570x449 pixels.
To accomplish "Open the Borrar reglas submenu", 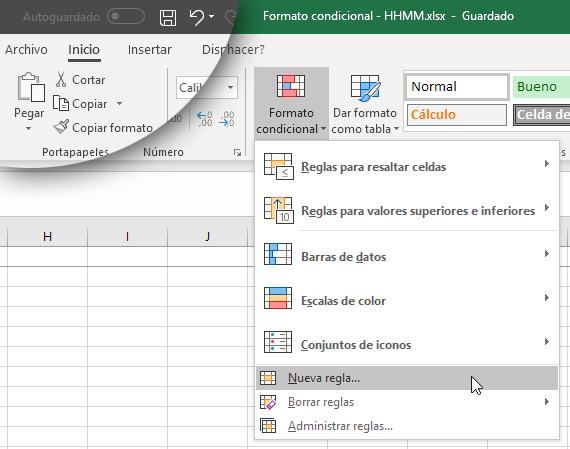I will point(407,402).
